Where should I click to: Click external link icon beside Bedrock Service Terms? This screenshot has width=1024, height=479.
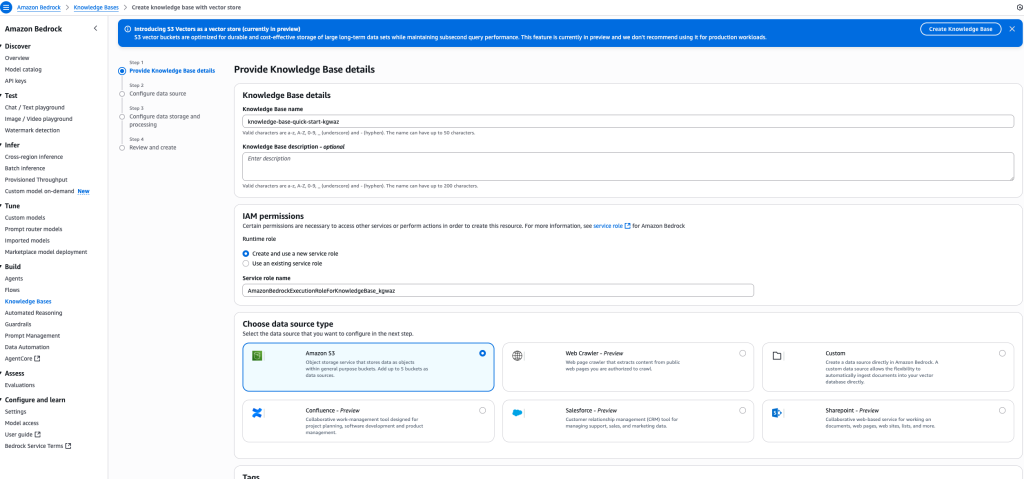68,446
